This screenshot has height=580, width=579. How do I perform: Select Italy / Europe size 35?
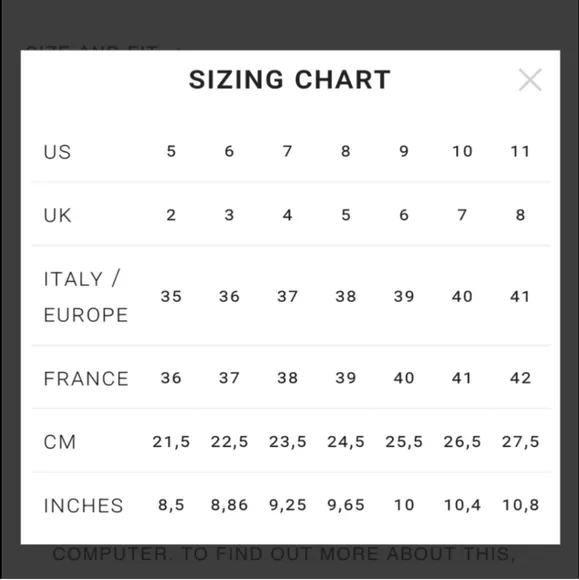pyautogui.click(x=171, y=296)
